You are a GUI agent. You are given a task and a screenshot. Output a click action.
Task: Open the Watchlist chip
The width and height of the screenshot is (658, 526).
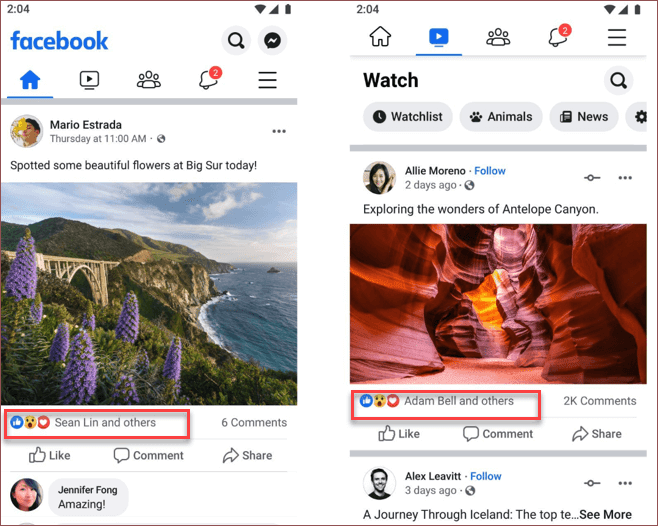(x=407, y=117)
